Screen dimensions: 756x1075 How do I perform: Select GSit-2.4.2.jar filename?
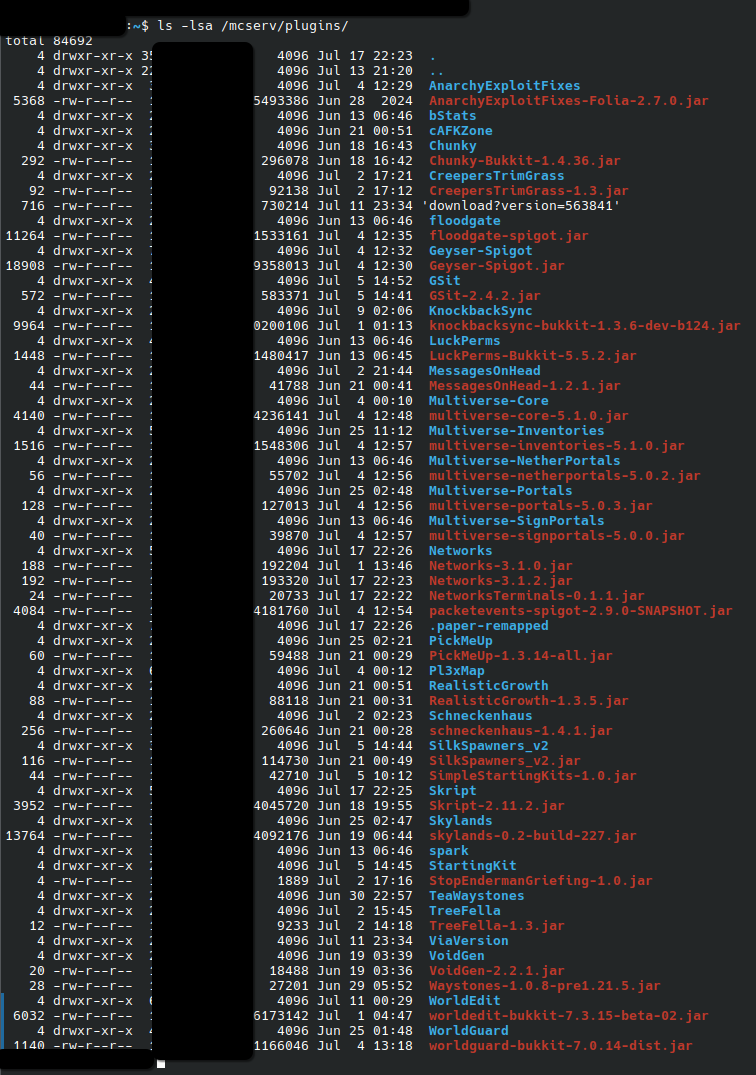pyautogui.click(x=485, y=296)
